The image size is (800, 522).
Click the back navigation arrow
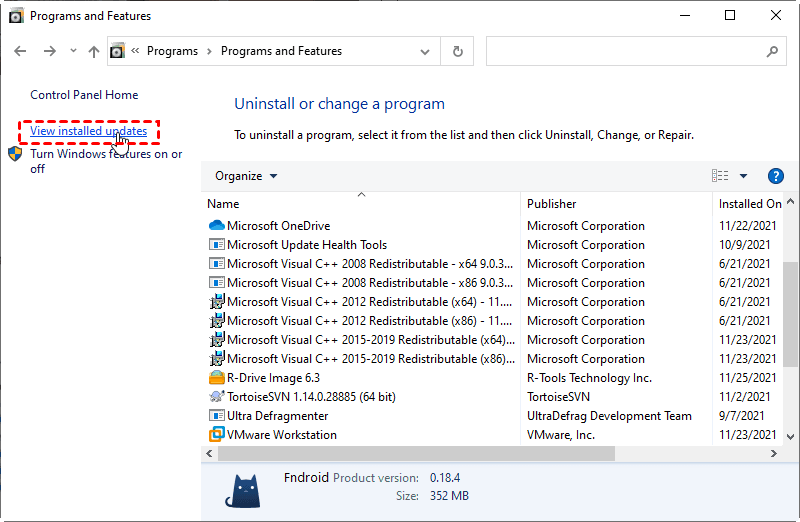pos(22,51)
